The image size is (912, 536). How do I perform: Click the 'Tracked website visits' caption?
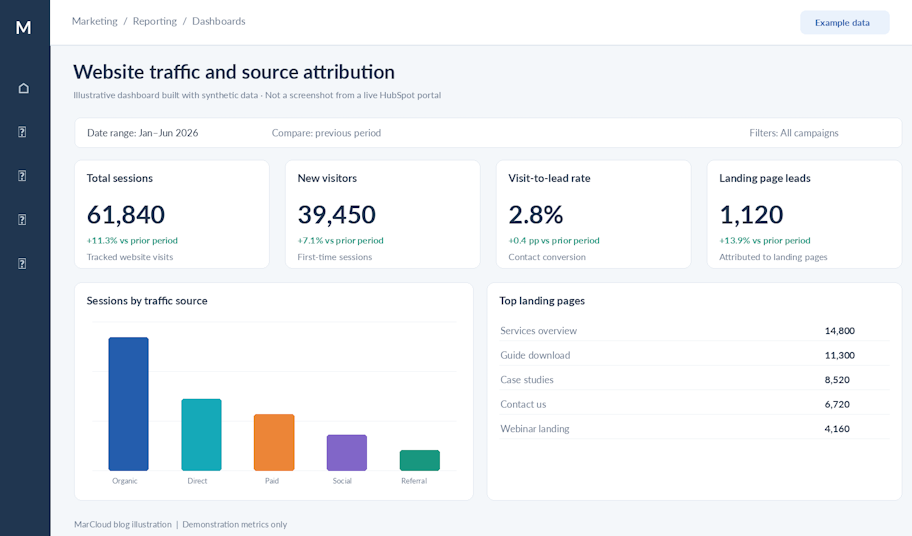tap(130, 257)
